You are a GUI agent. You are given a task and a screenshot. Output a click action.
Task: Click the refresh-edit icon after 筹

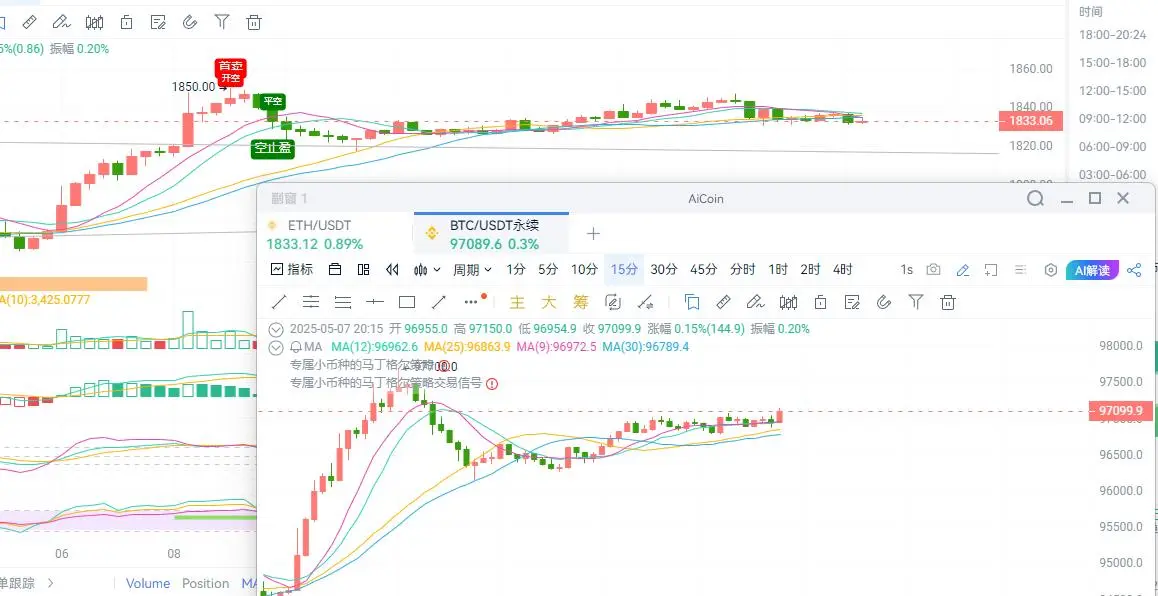pyautogui.click(x=612, y=301)
